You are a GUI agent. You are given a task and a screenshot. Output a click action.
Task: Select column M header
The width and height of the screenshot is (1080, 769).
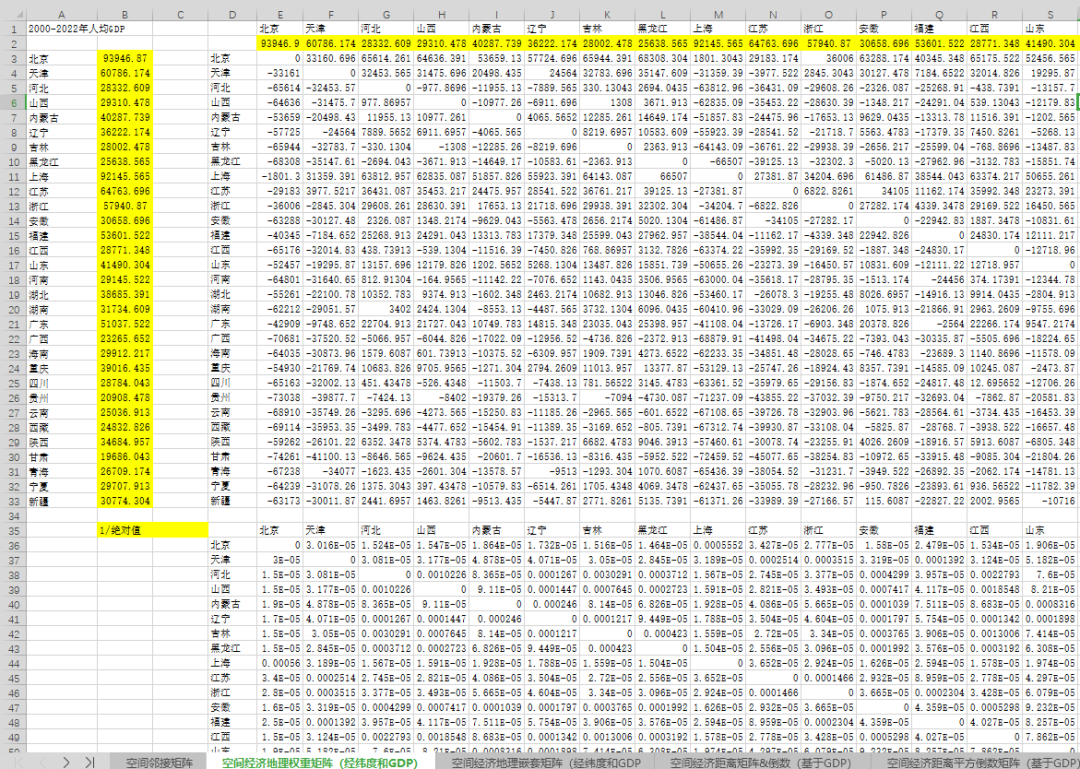(x=718, y=14)
